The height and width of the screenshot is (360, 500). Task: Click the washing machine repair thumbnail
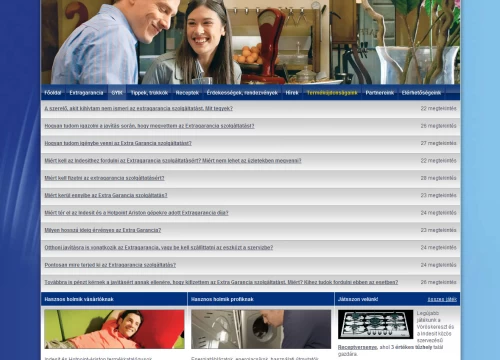pyautogui.click(x=261, y=329)
